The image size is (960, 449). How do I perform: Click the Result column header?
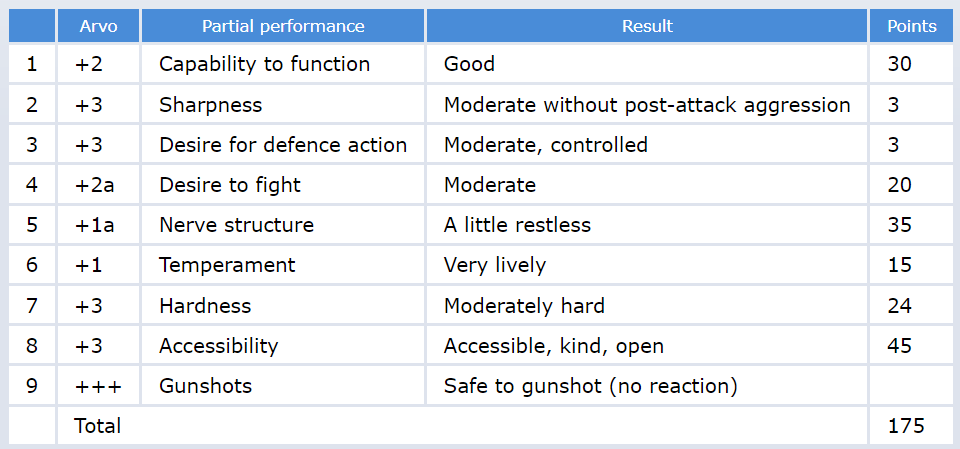pyautogui.click(x=647, y=26)
